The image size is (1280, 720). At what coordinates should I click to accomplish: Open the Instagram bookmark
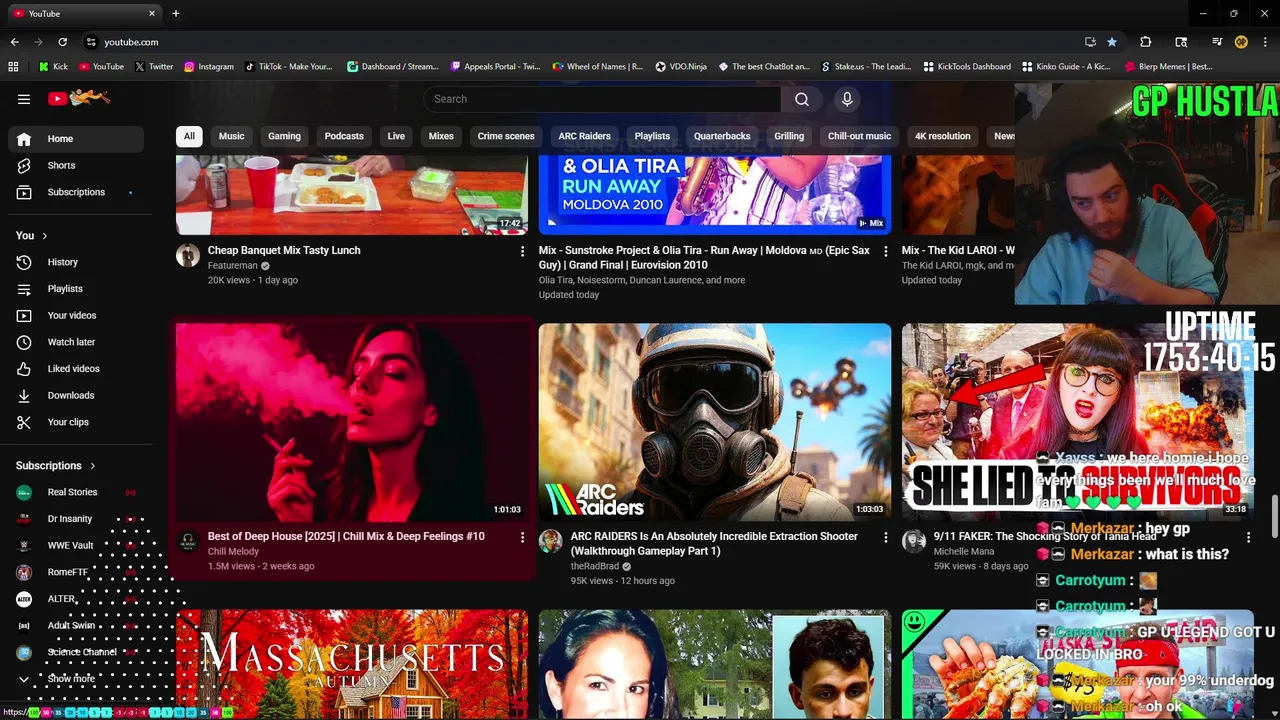pos(208,67)
